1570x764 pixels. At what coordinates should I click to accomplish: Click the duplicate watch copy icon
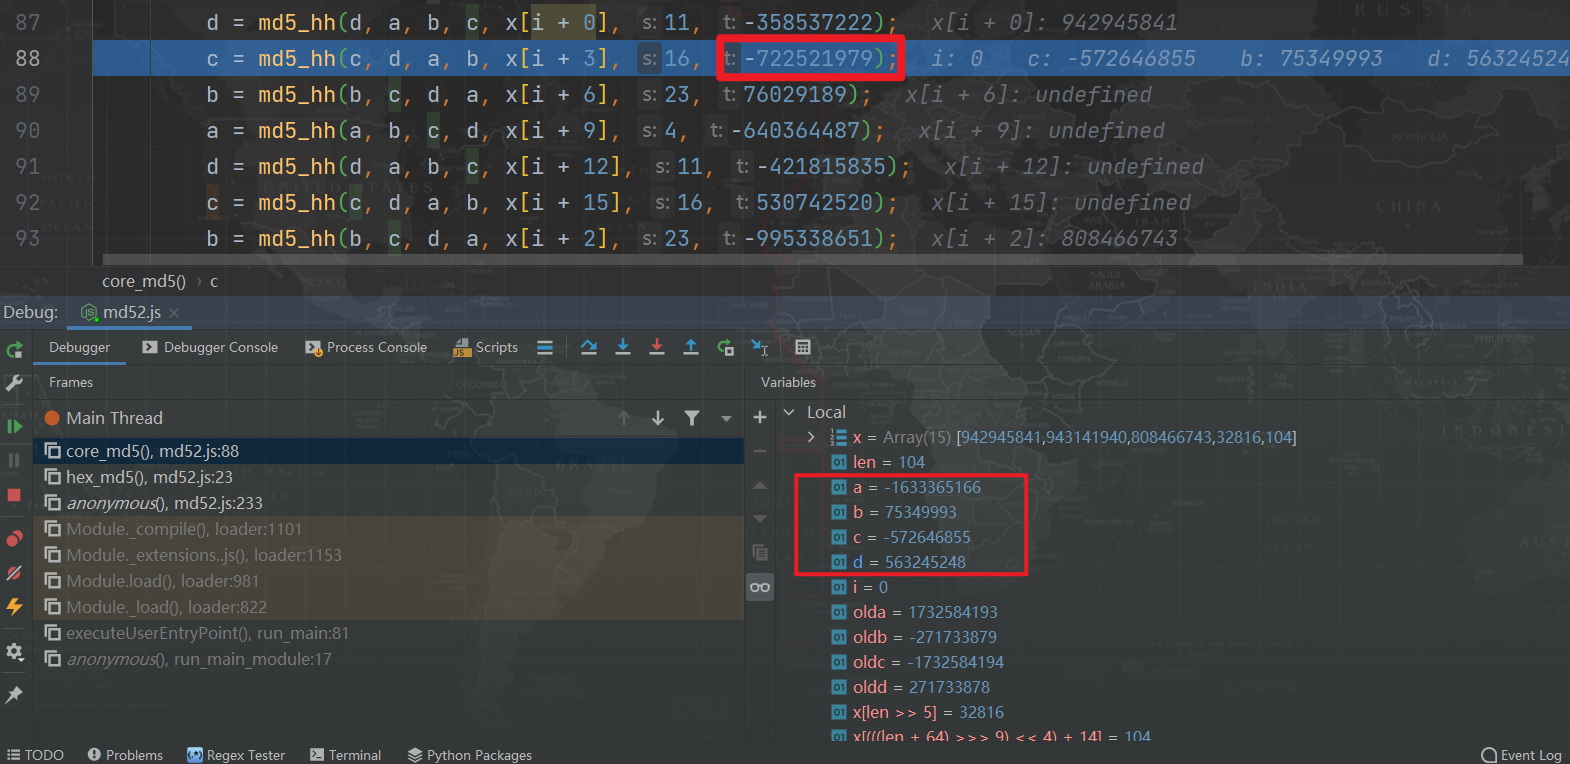point(760,553)
